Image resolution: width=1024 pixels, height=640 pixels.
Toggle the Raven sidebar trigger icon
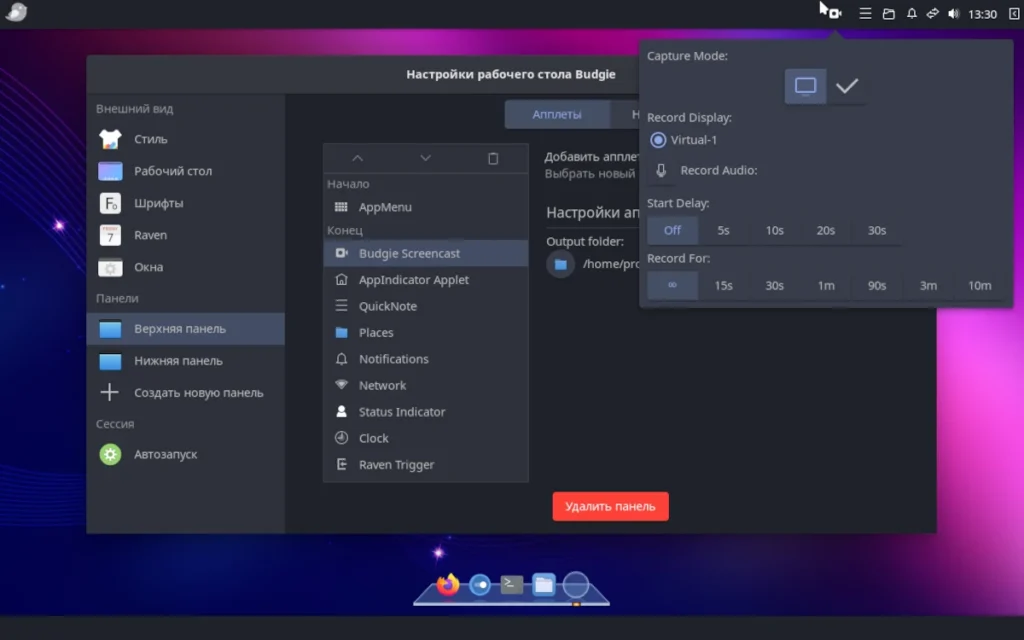(1014, 14)
